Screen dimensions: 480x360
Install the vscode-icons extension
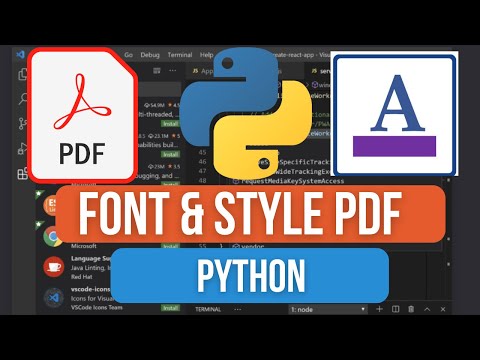point(170,308)
